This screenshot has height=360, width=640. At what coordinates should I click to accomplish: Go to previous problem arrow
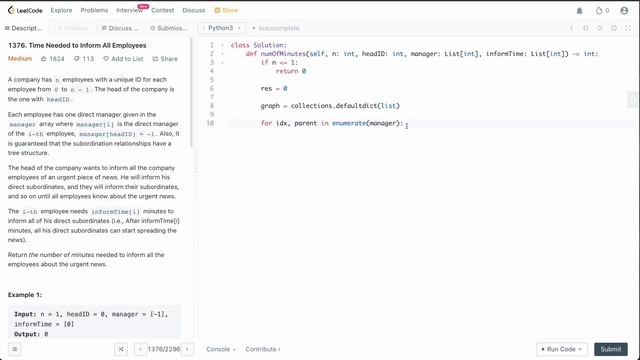click(140, 349)
